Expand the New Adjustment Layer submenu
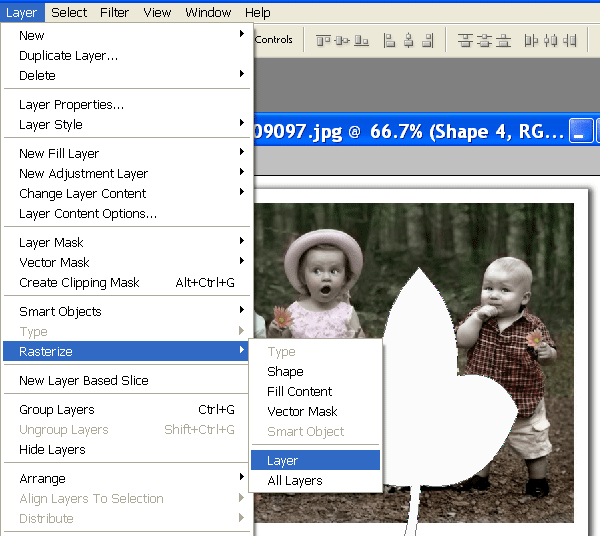The image size is (600, 536). 126,173
